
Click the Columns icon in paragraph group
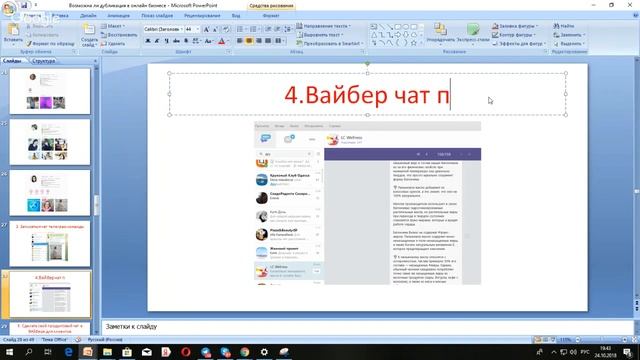[x=279, y=41]
